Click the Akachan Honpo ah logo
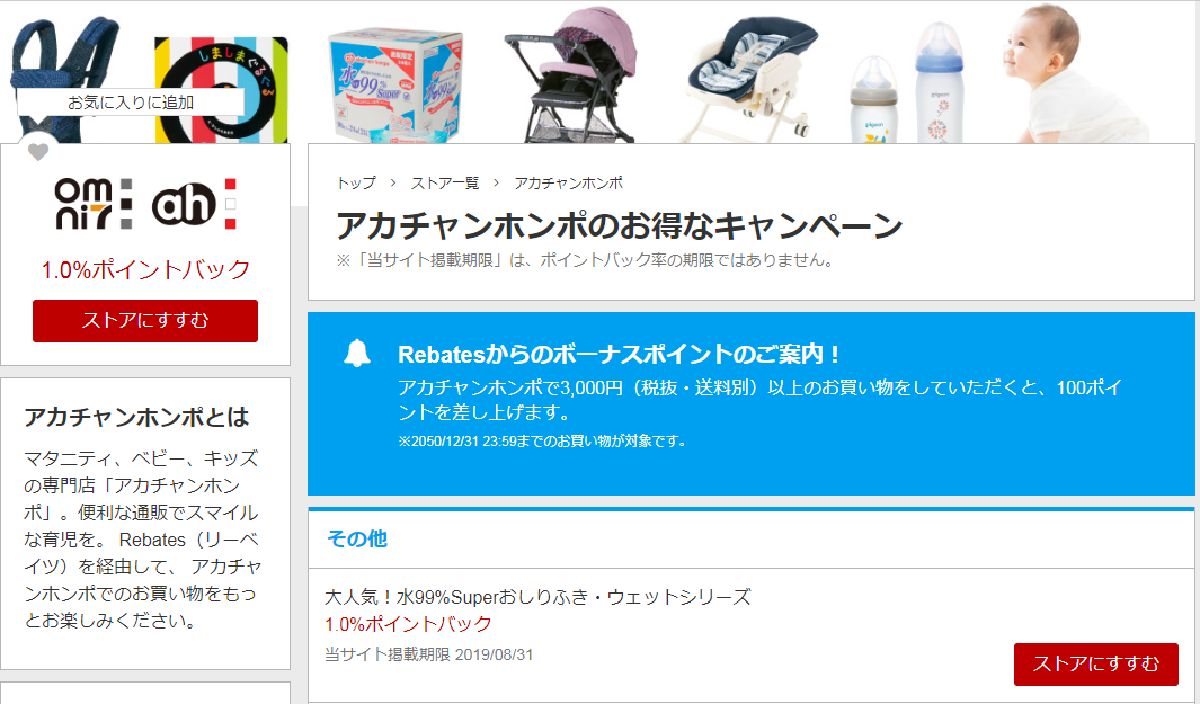The width and height of the screenshot is (1200, 704). (196, 205)
